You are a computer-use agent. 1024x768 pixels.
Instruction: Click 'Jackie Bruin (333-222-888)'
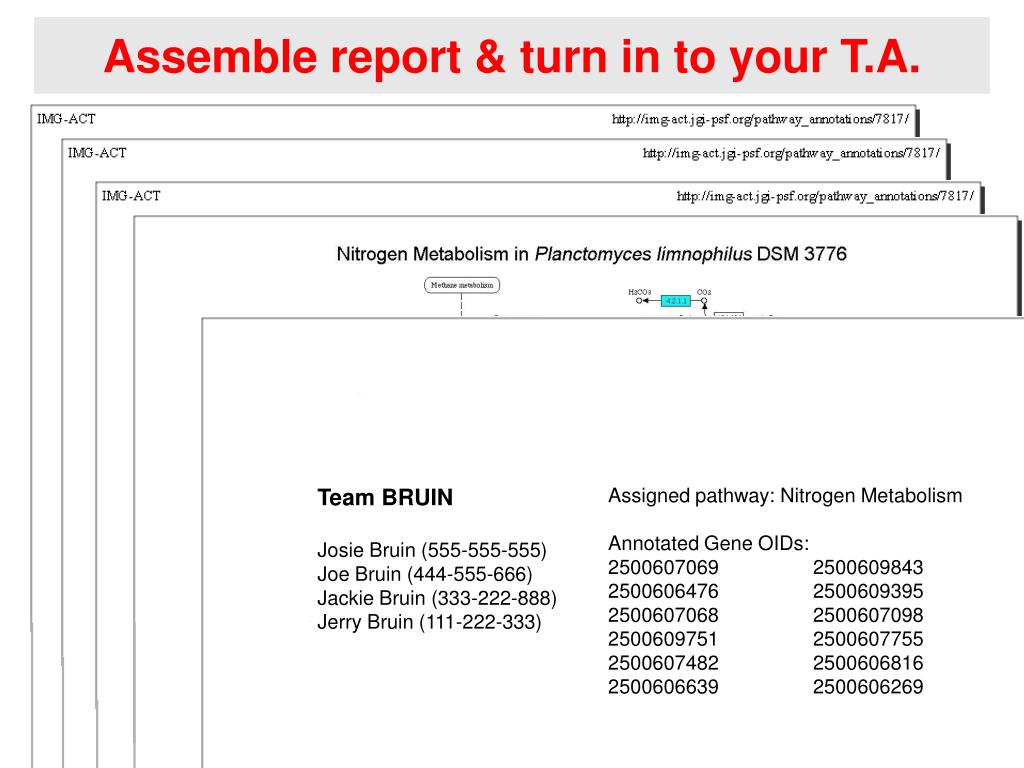(437, 599)
